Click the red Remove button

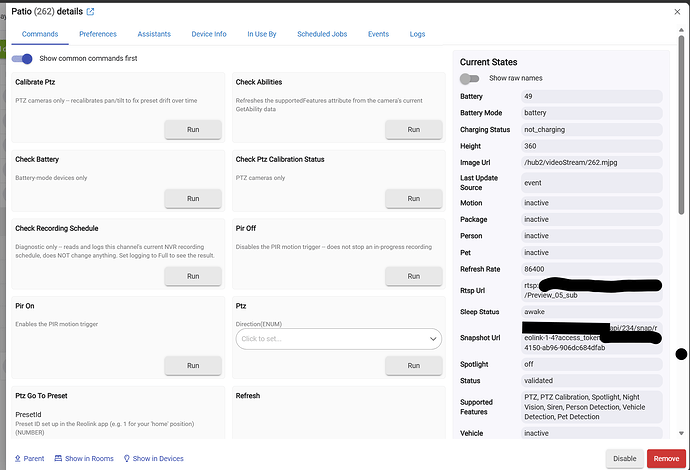pyautogui.click(x=666, y=459)
